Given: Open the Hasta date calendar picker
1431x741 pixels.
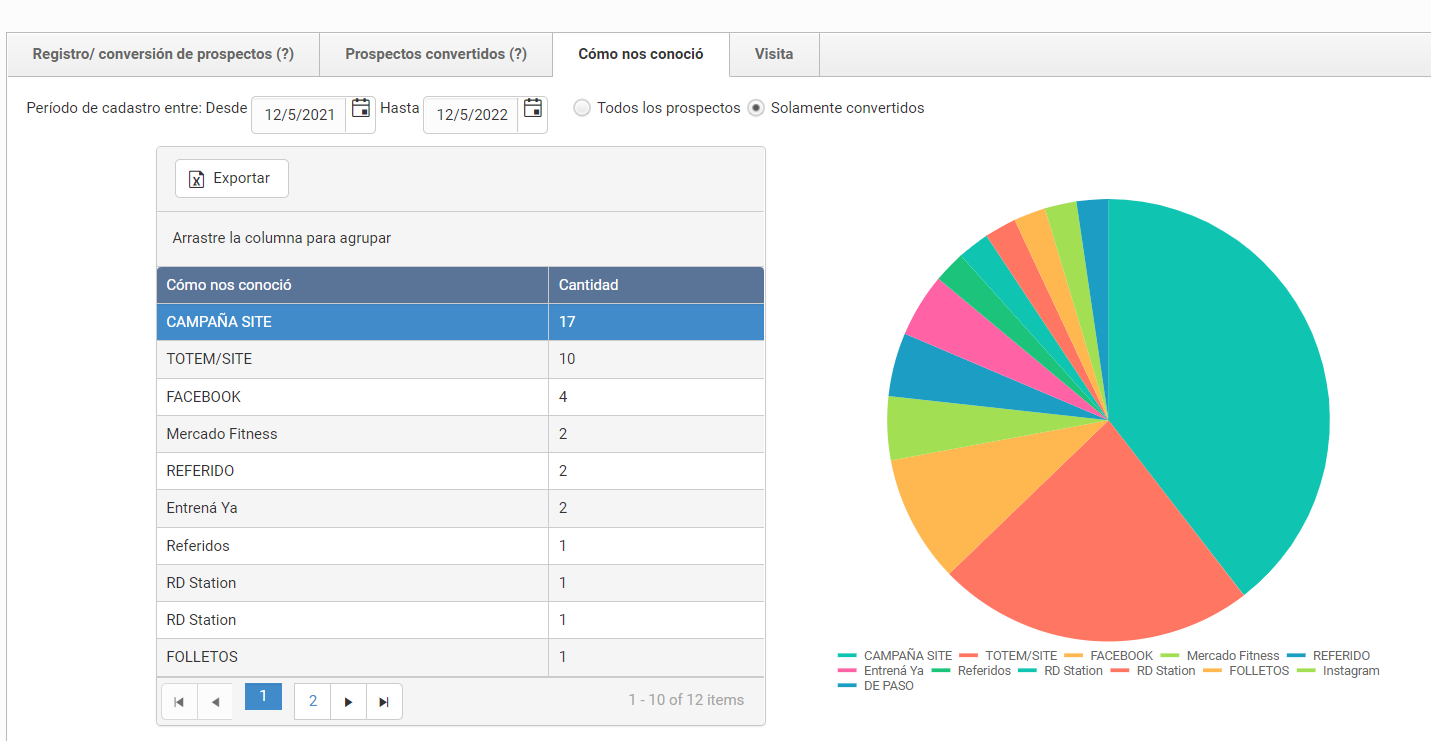Looking at the screenshot, I should [533, 109].
